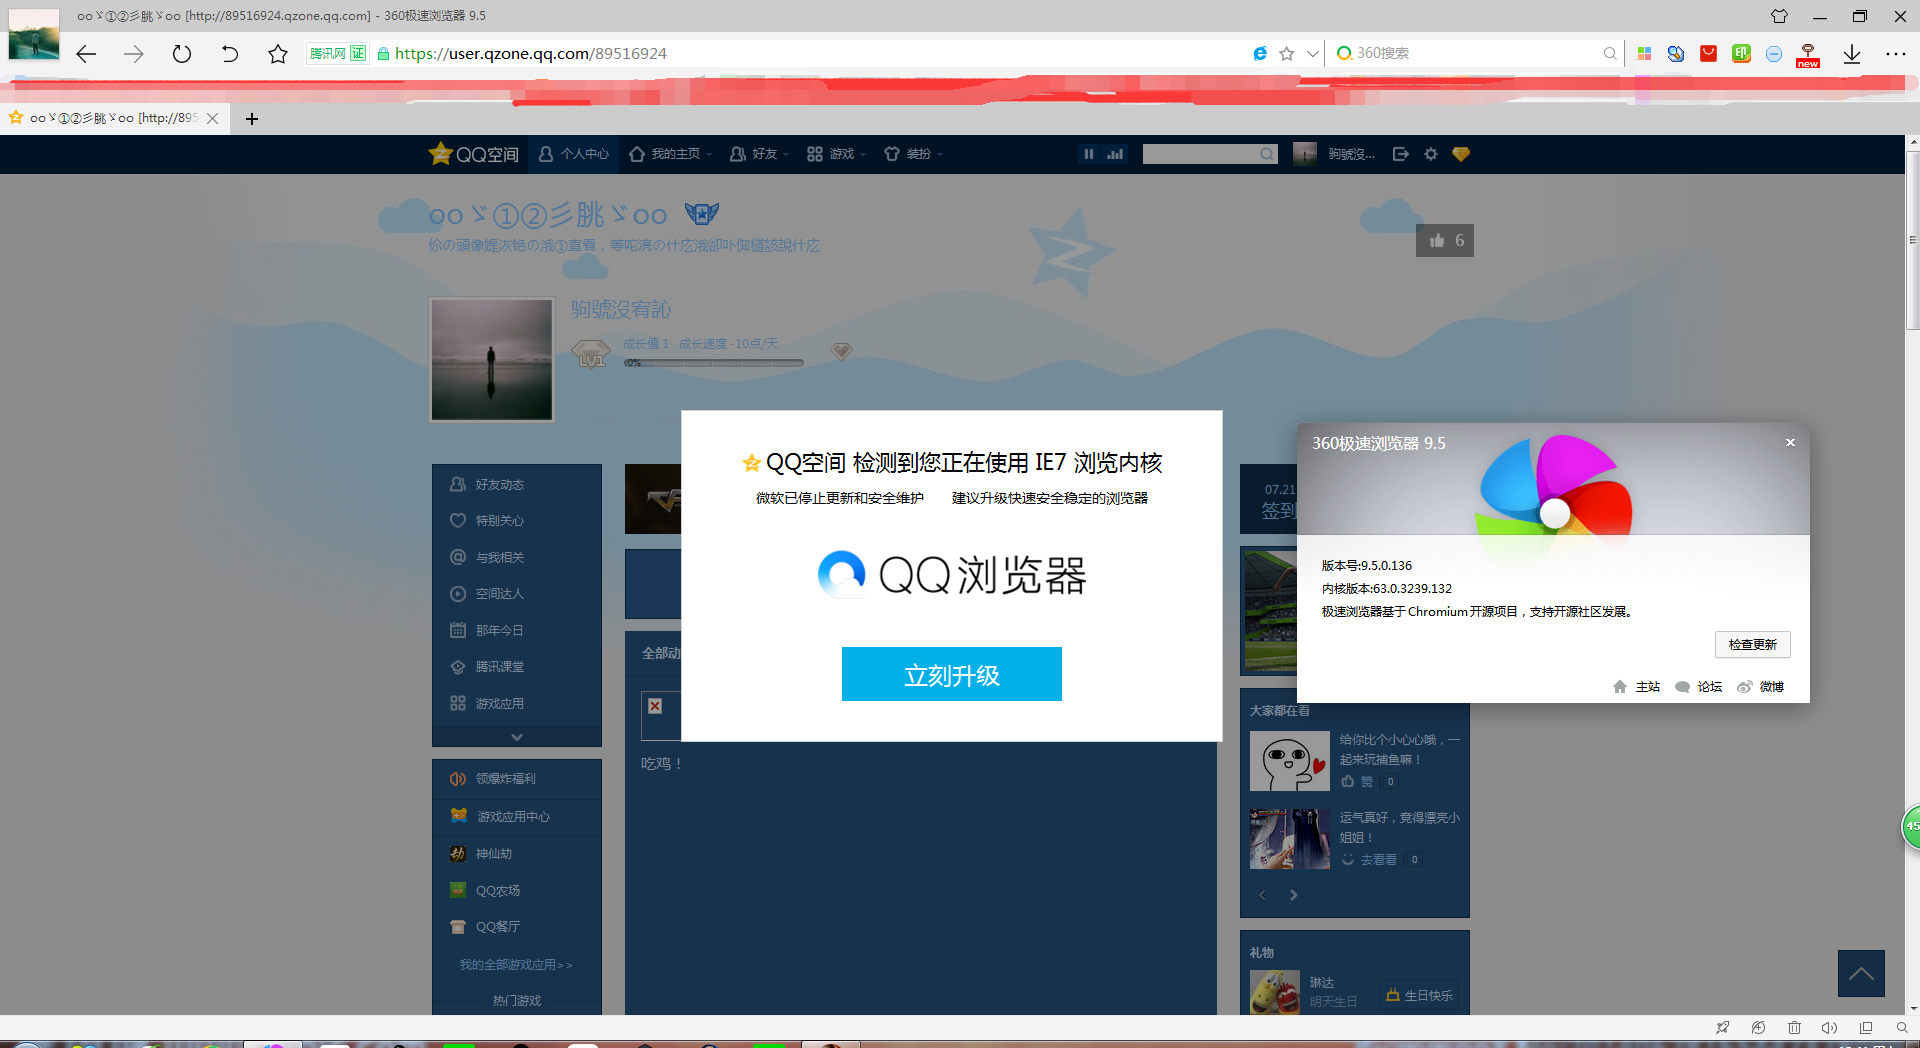The height and width of the screenshot is (1048, 1920).
Task: Open the skin shirt icon in title bar
Action: click(x=1779, y=16)
